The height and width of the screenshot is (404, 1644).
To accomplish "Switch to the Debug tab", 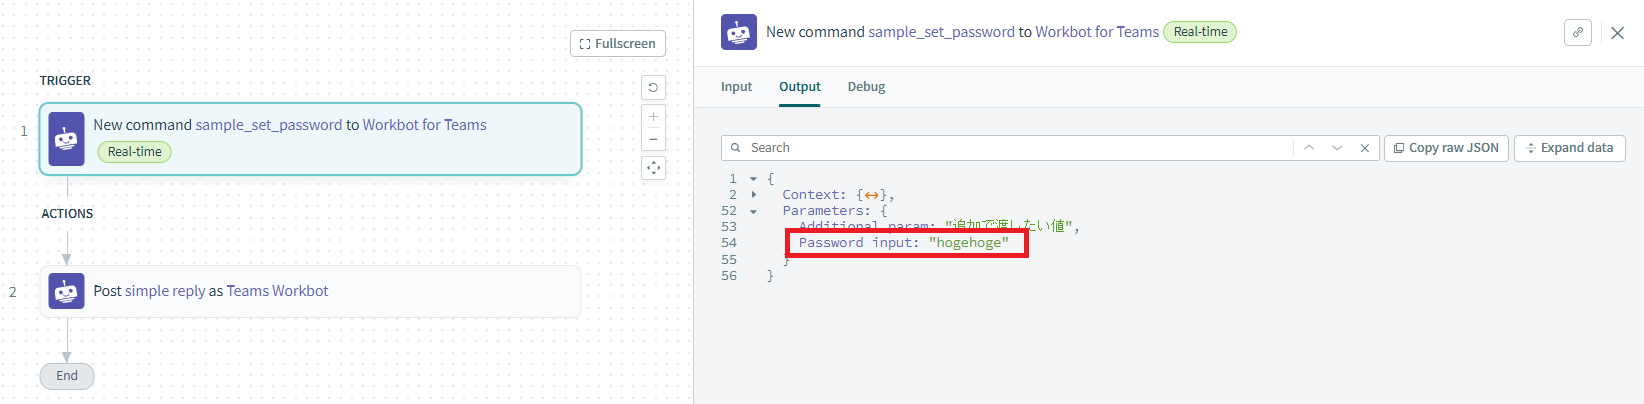I will (x=866, y=87).
